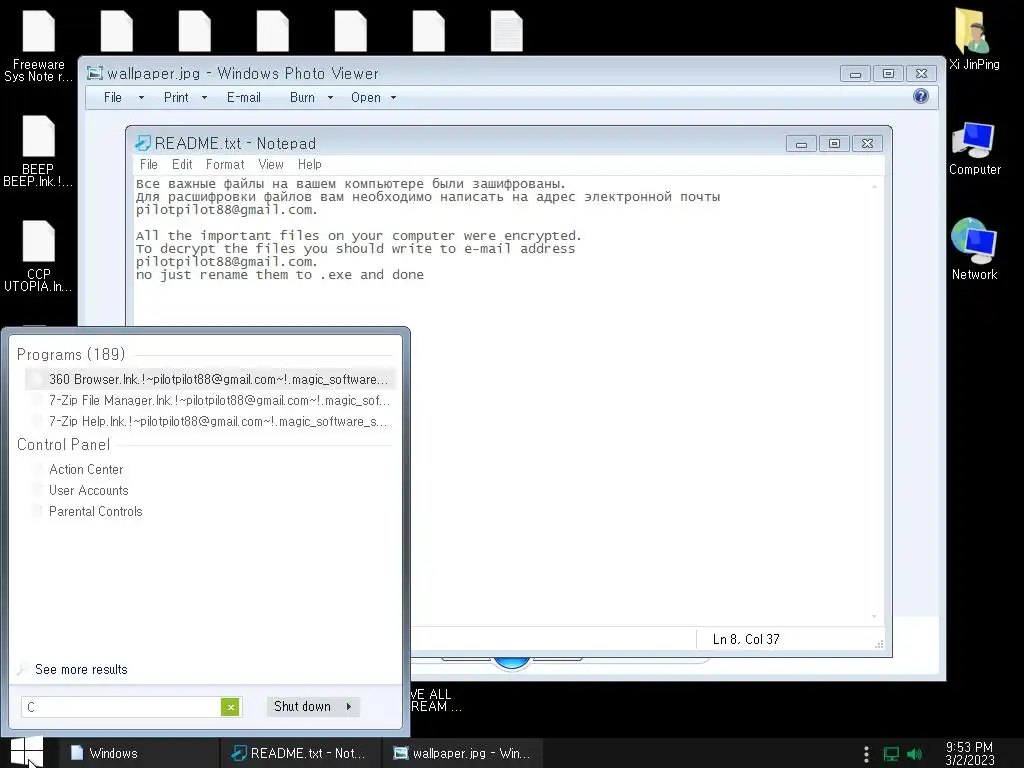Open the lined text file on desktop
Viewport: 1024px width, 768px height.
(506, 31)
